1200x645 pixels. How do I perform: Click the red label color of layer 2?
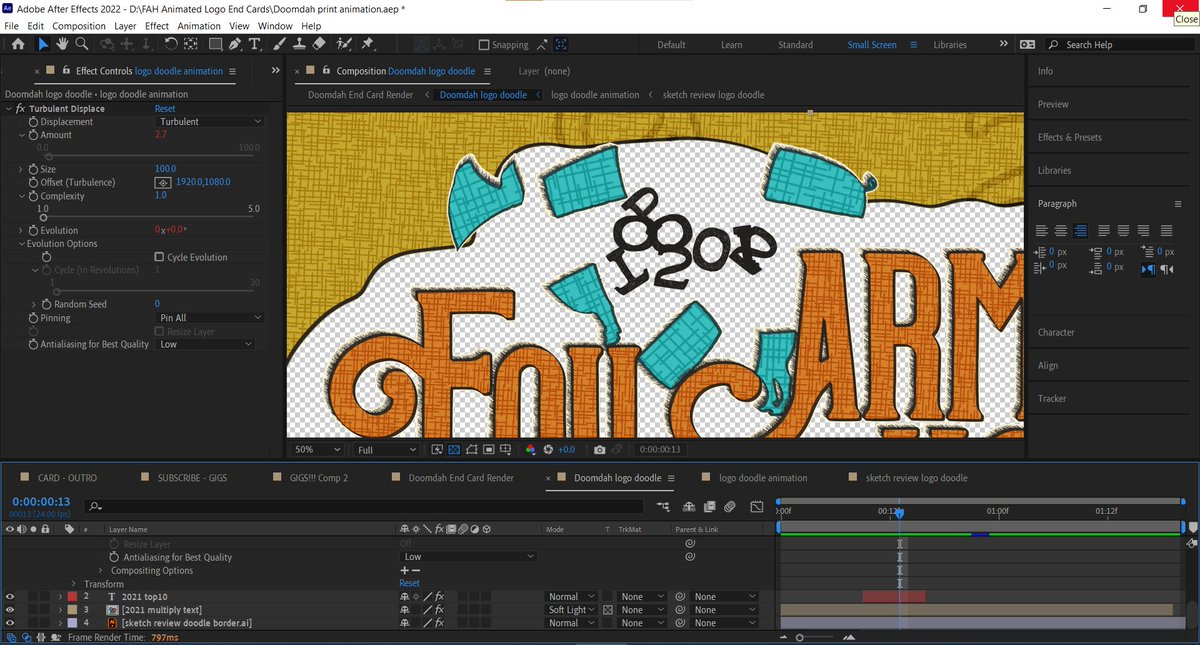coord(72,597)
